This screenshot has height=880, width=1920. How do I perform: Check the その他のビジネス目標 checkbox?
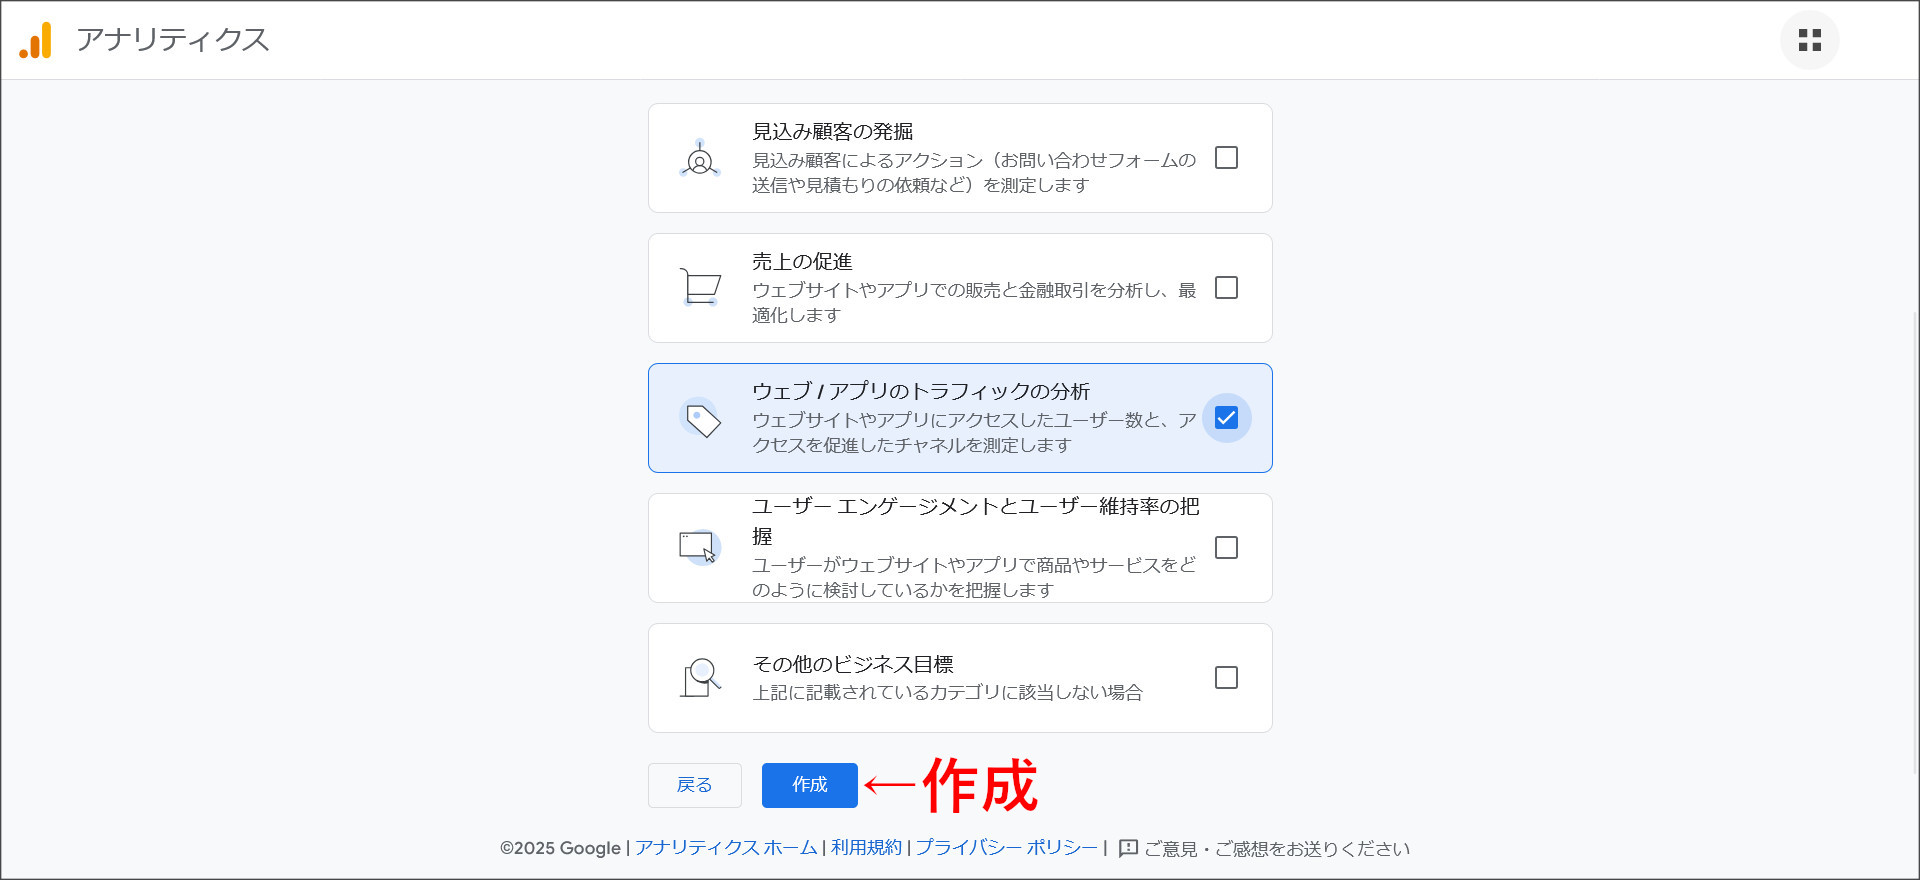point(1226,678)
